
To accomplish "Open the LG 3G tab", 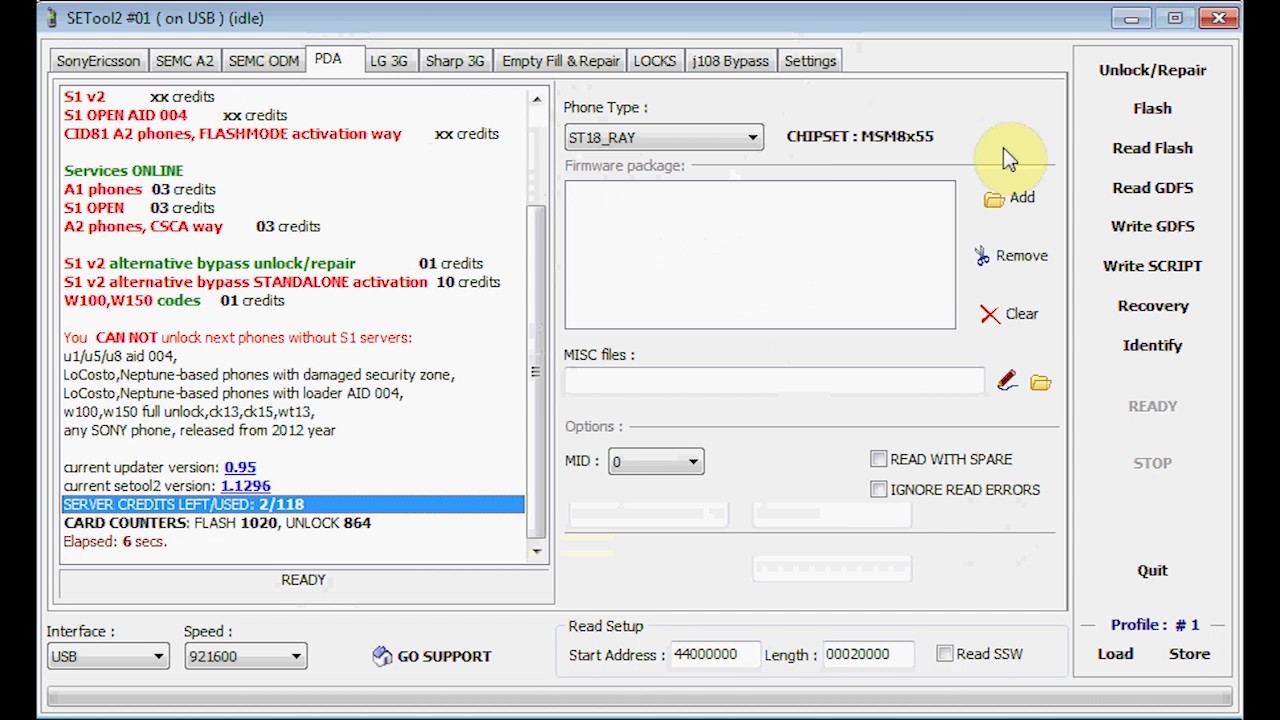I will pyautogui.click(x=389, y=61).
